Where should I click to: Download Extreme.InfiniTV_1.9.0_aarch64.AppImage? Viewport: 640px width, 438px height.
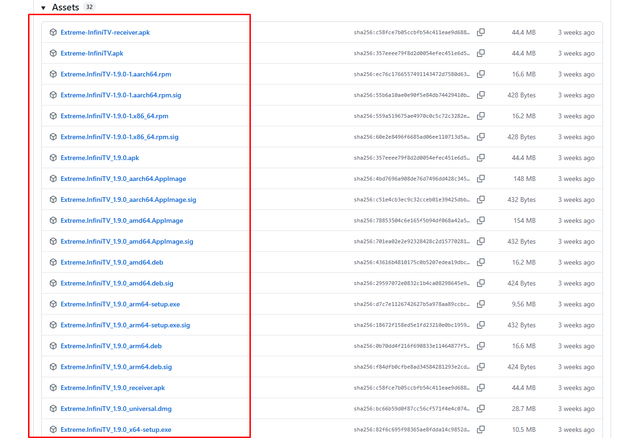(123, 178)
